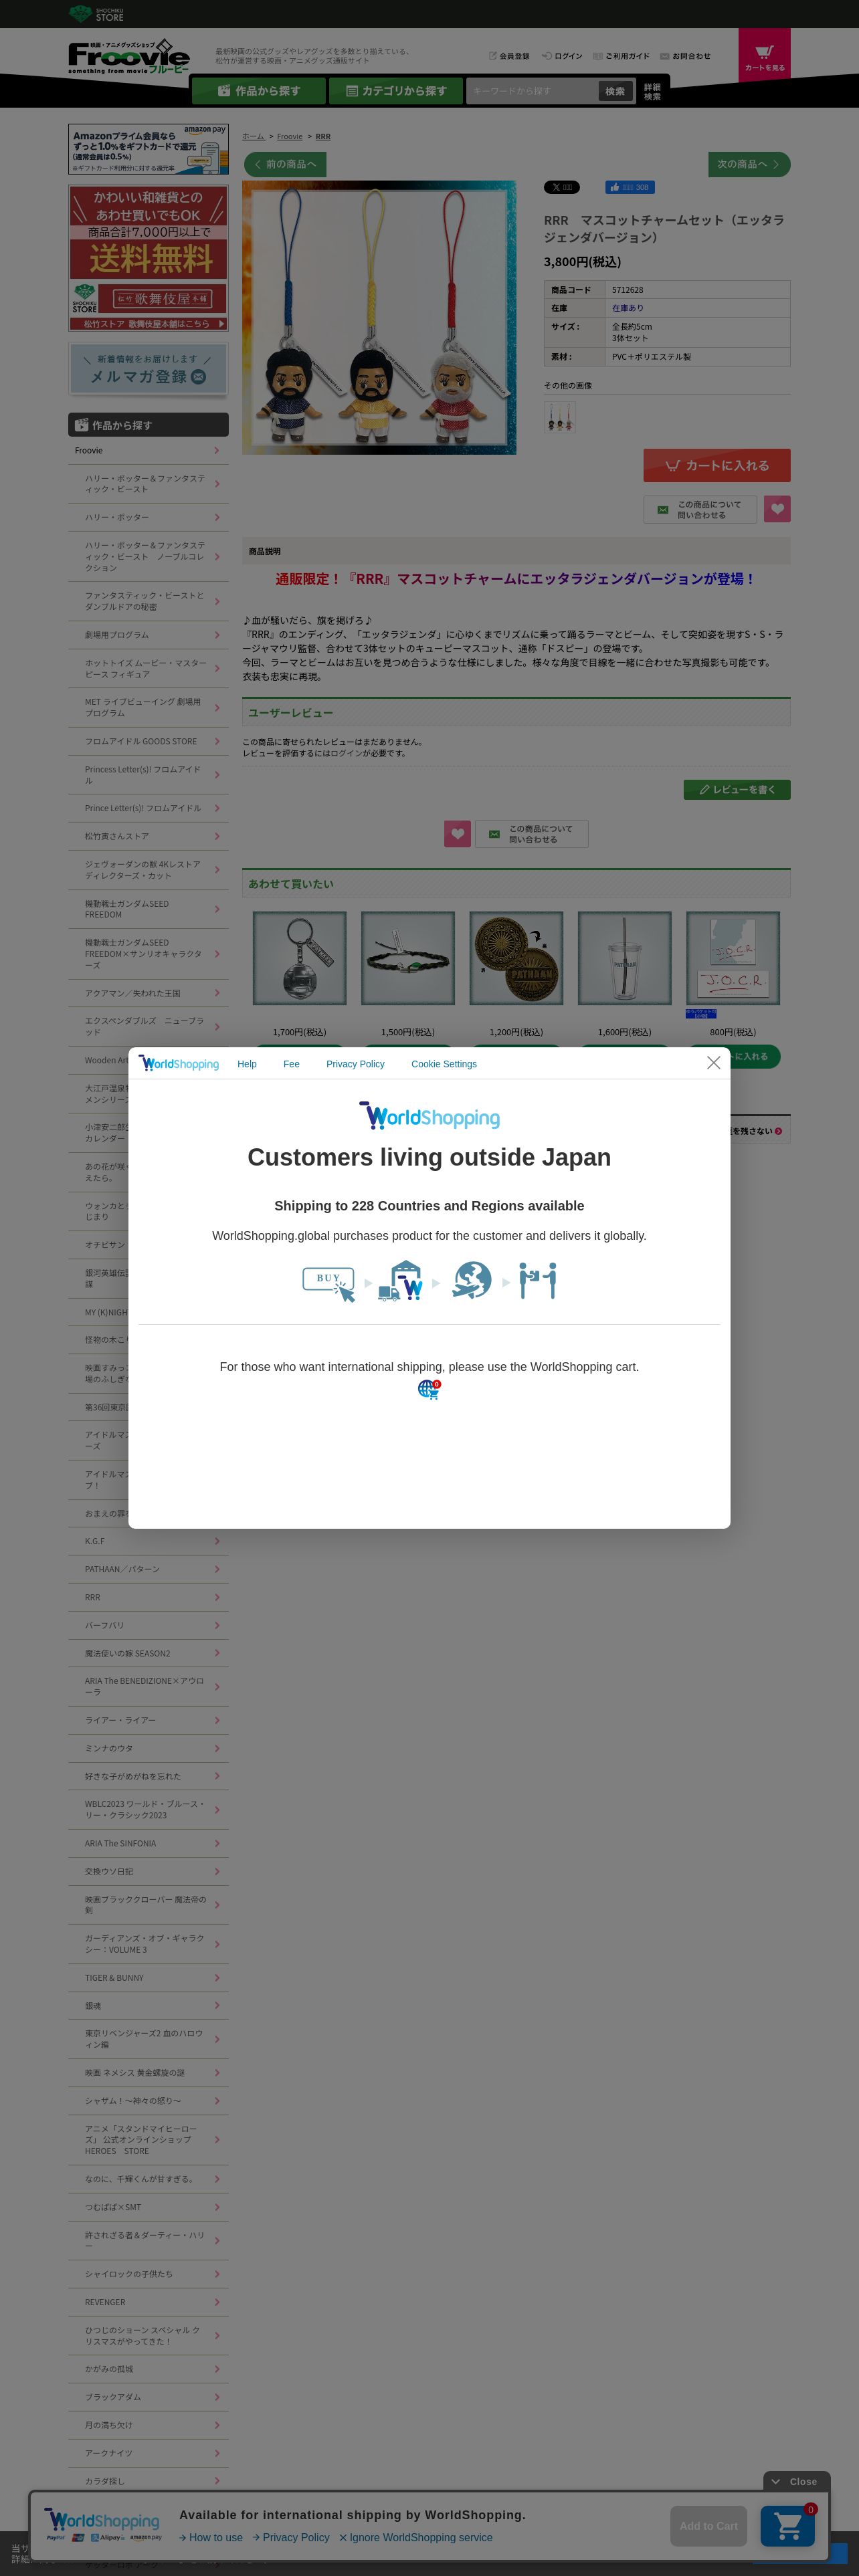Go to 前の商品へ previous product
859x2576 pixels.
coord(285,164)
